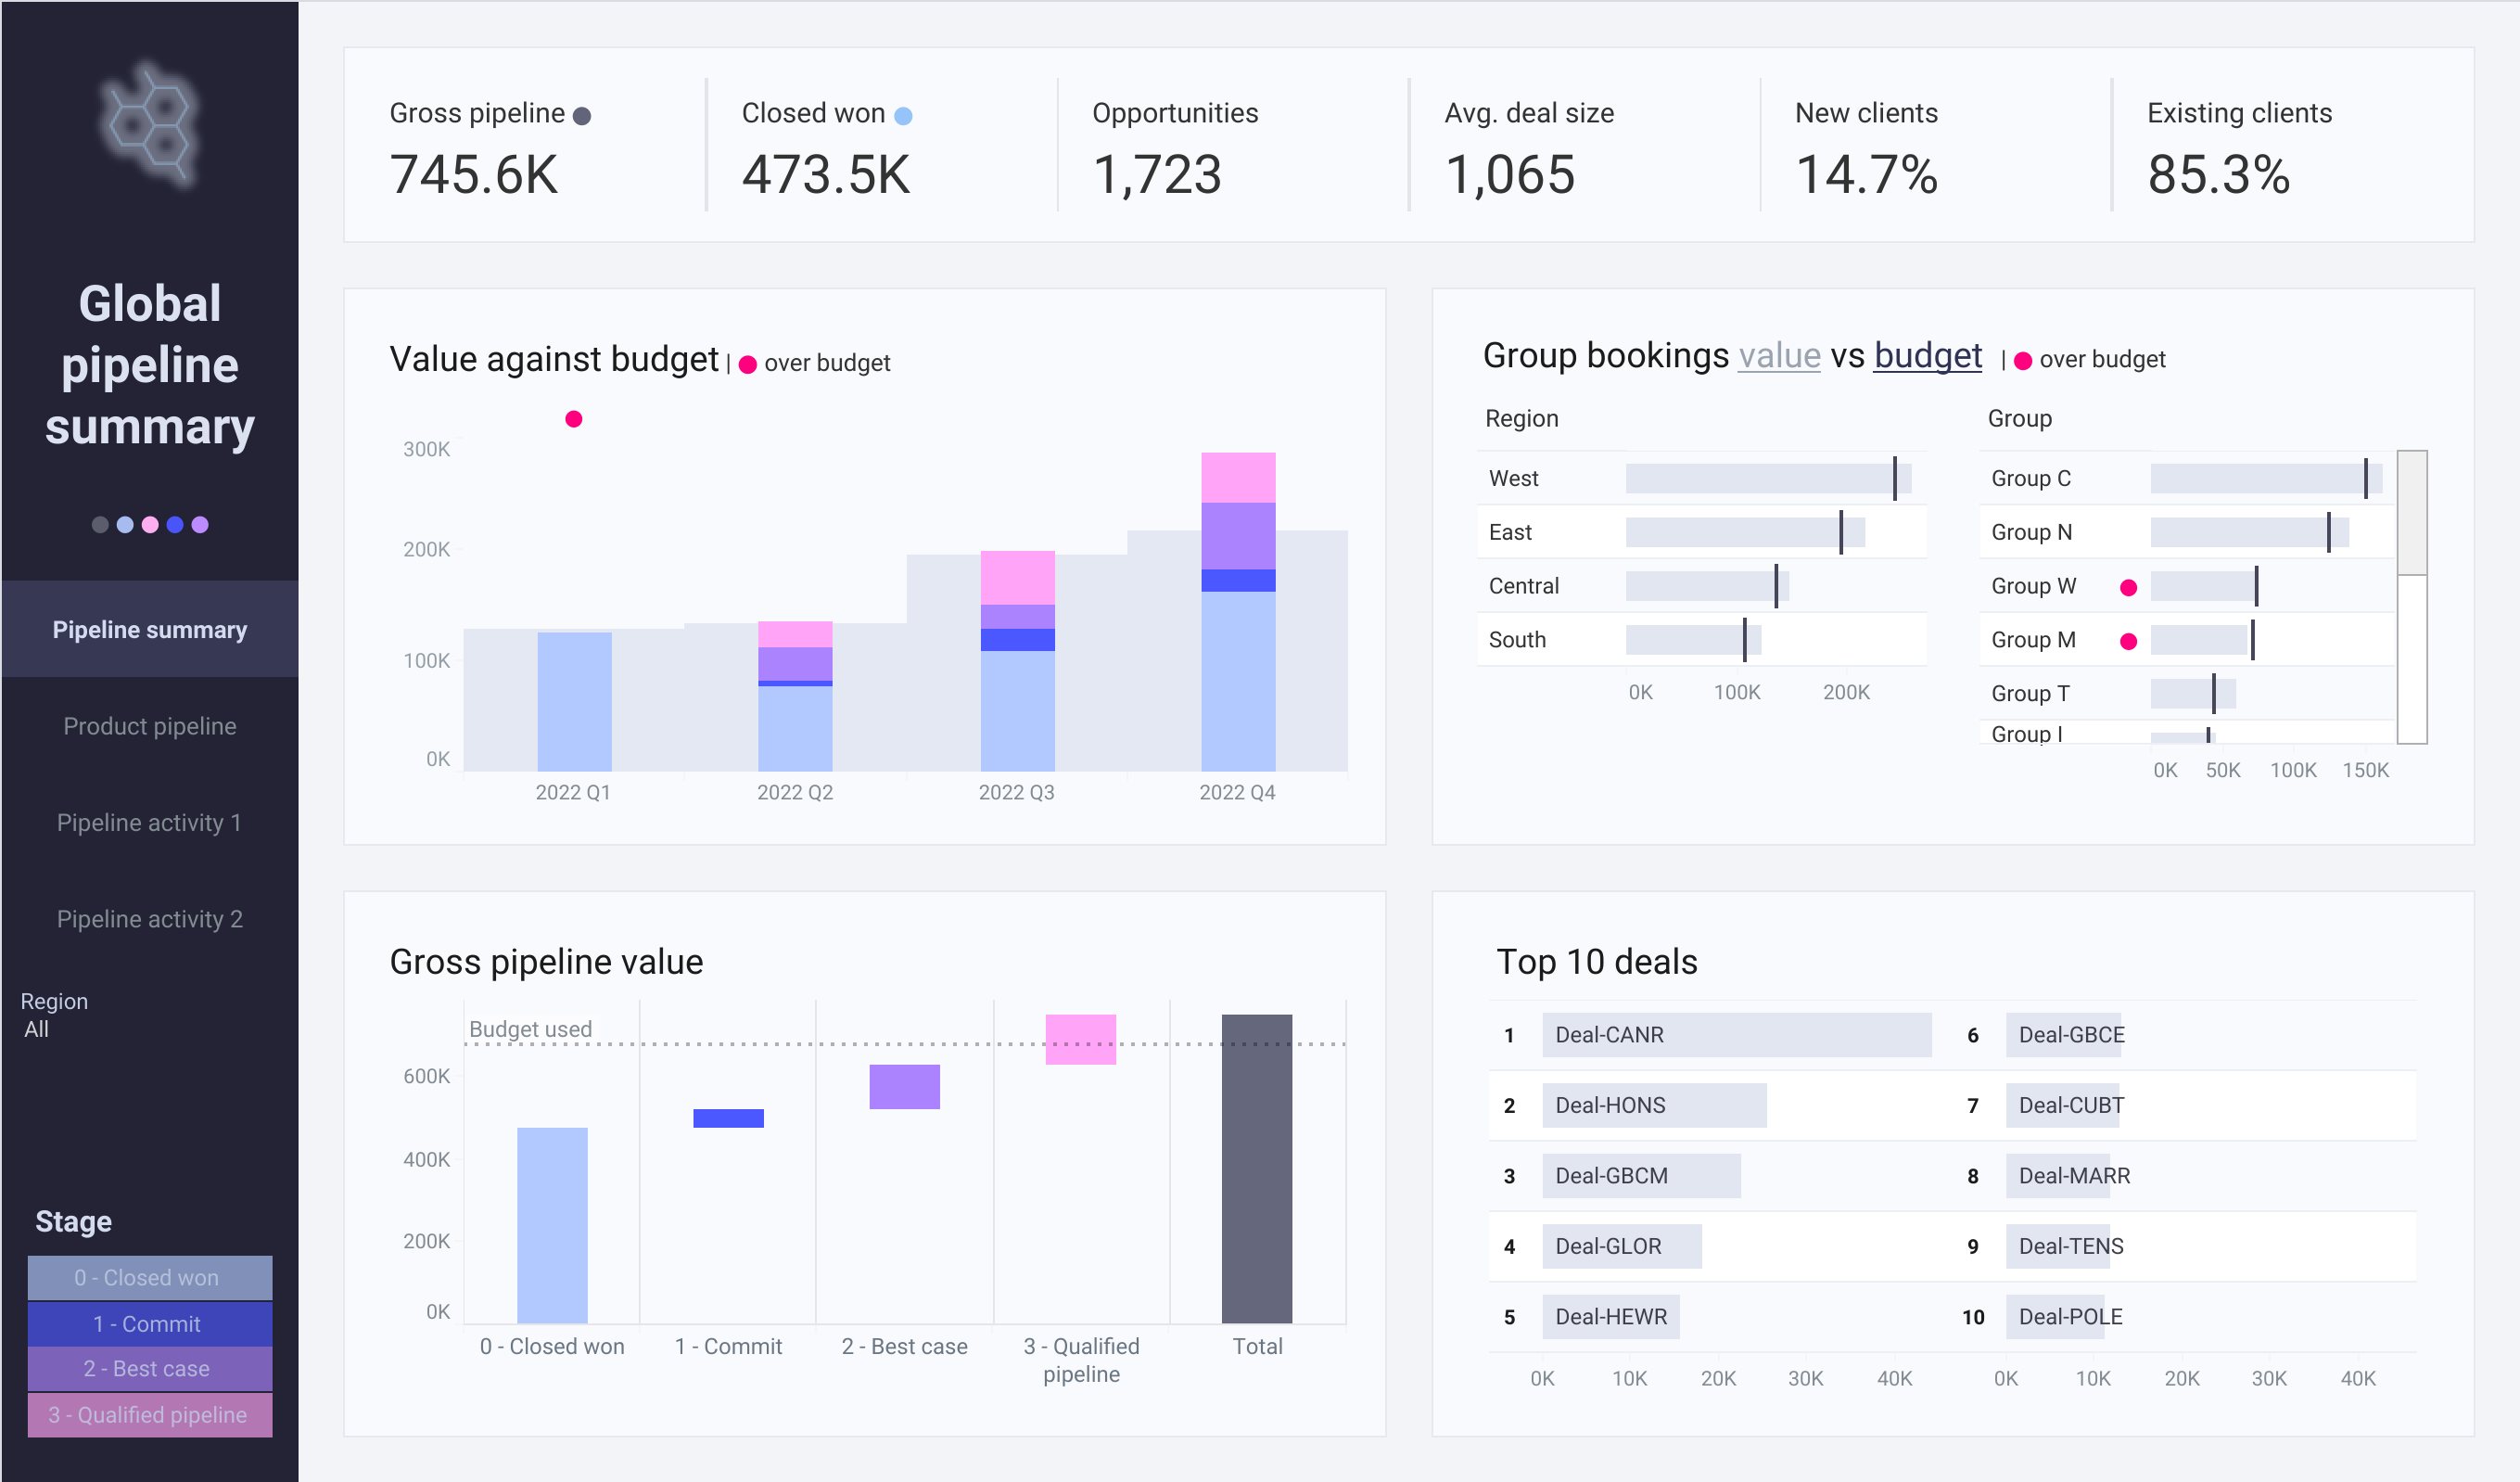This screenshot has width=2520, height=1482.
Task: Select the Deal-CANR bar in Top 10 deals
Action: [x=1736, y=1035]
